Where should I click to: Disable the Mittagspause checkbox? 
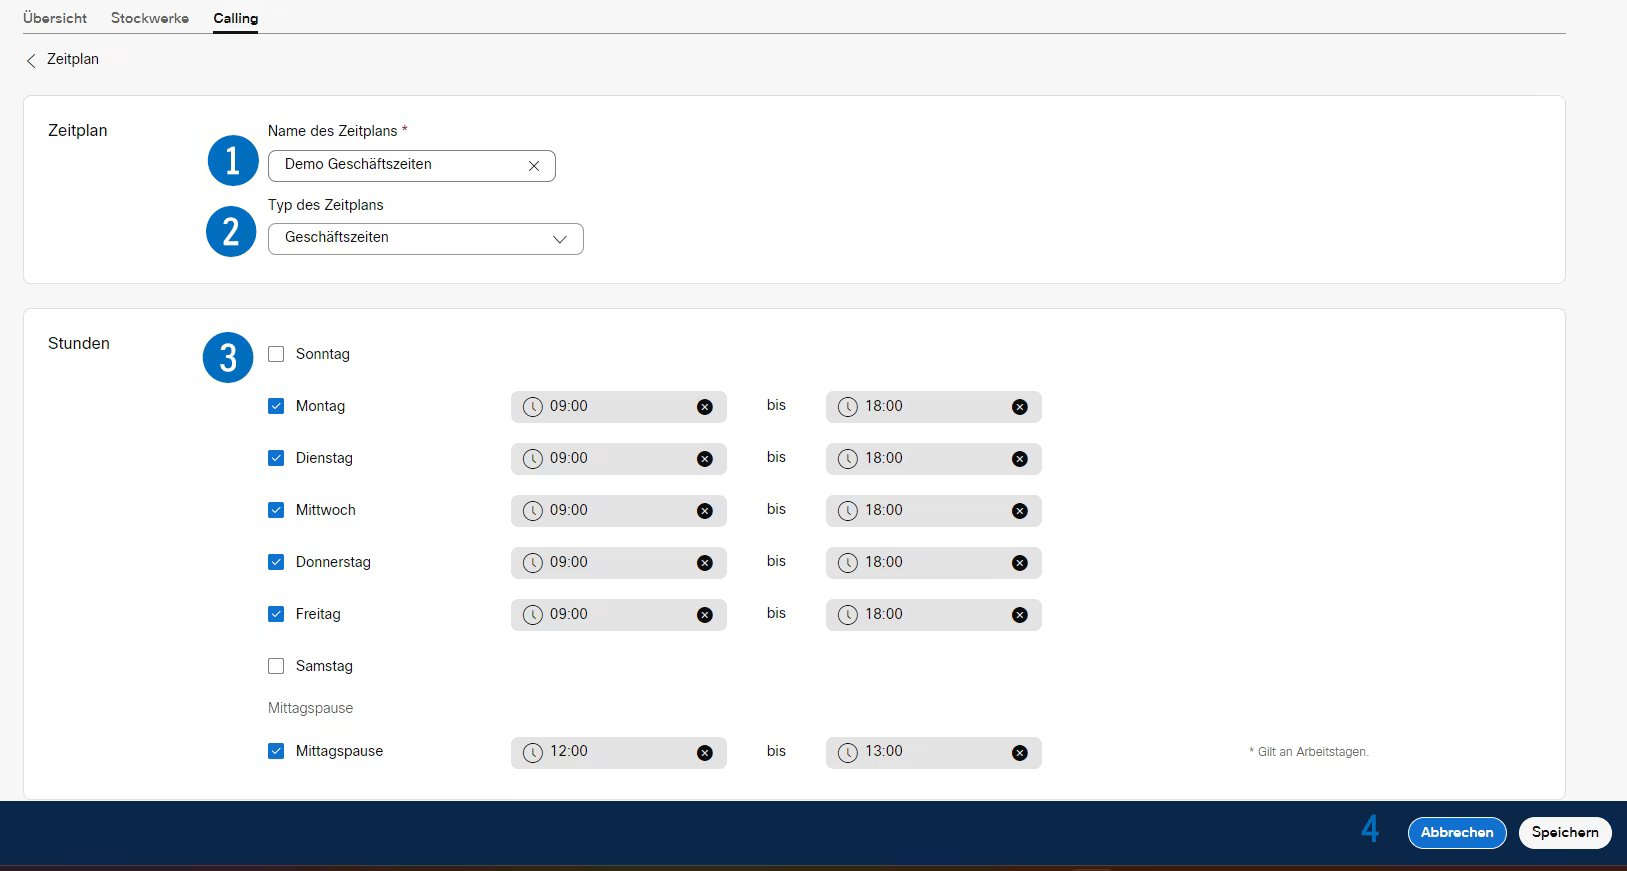276,751
